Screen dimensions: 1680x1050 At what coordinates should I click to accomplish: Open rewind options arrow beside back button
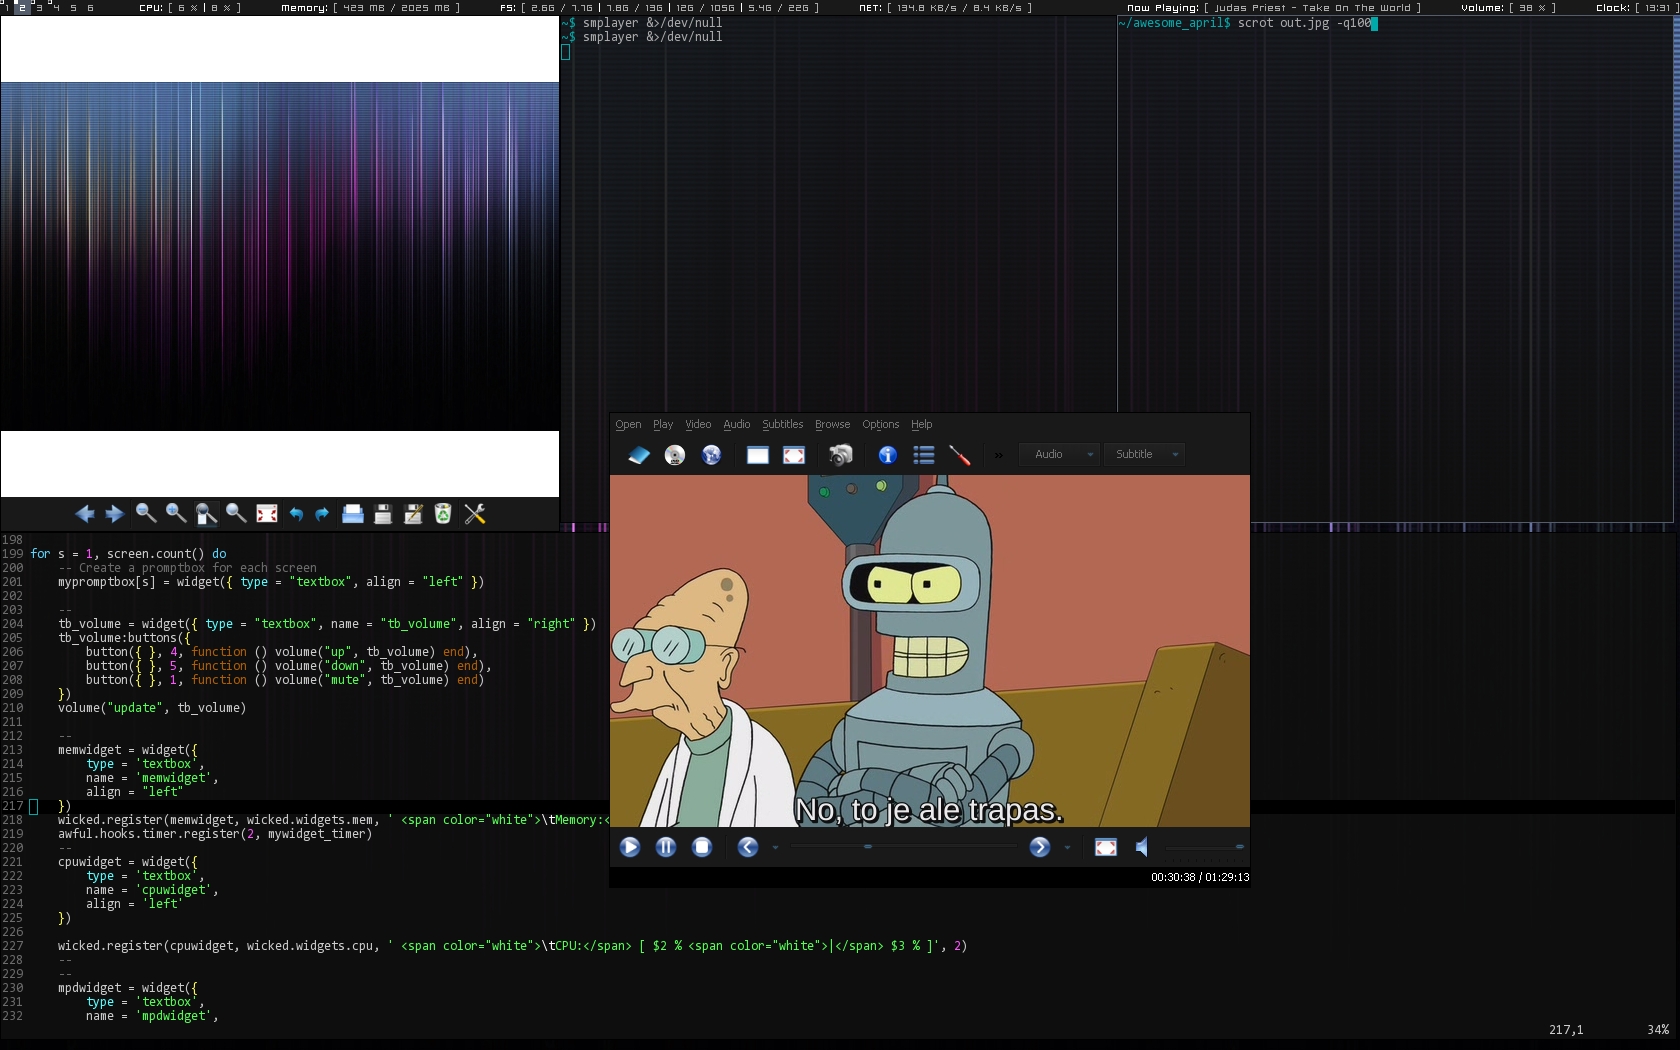point(775,848)
